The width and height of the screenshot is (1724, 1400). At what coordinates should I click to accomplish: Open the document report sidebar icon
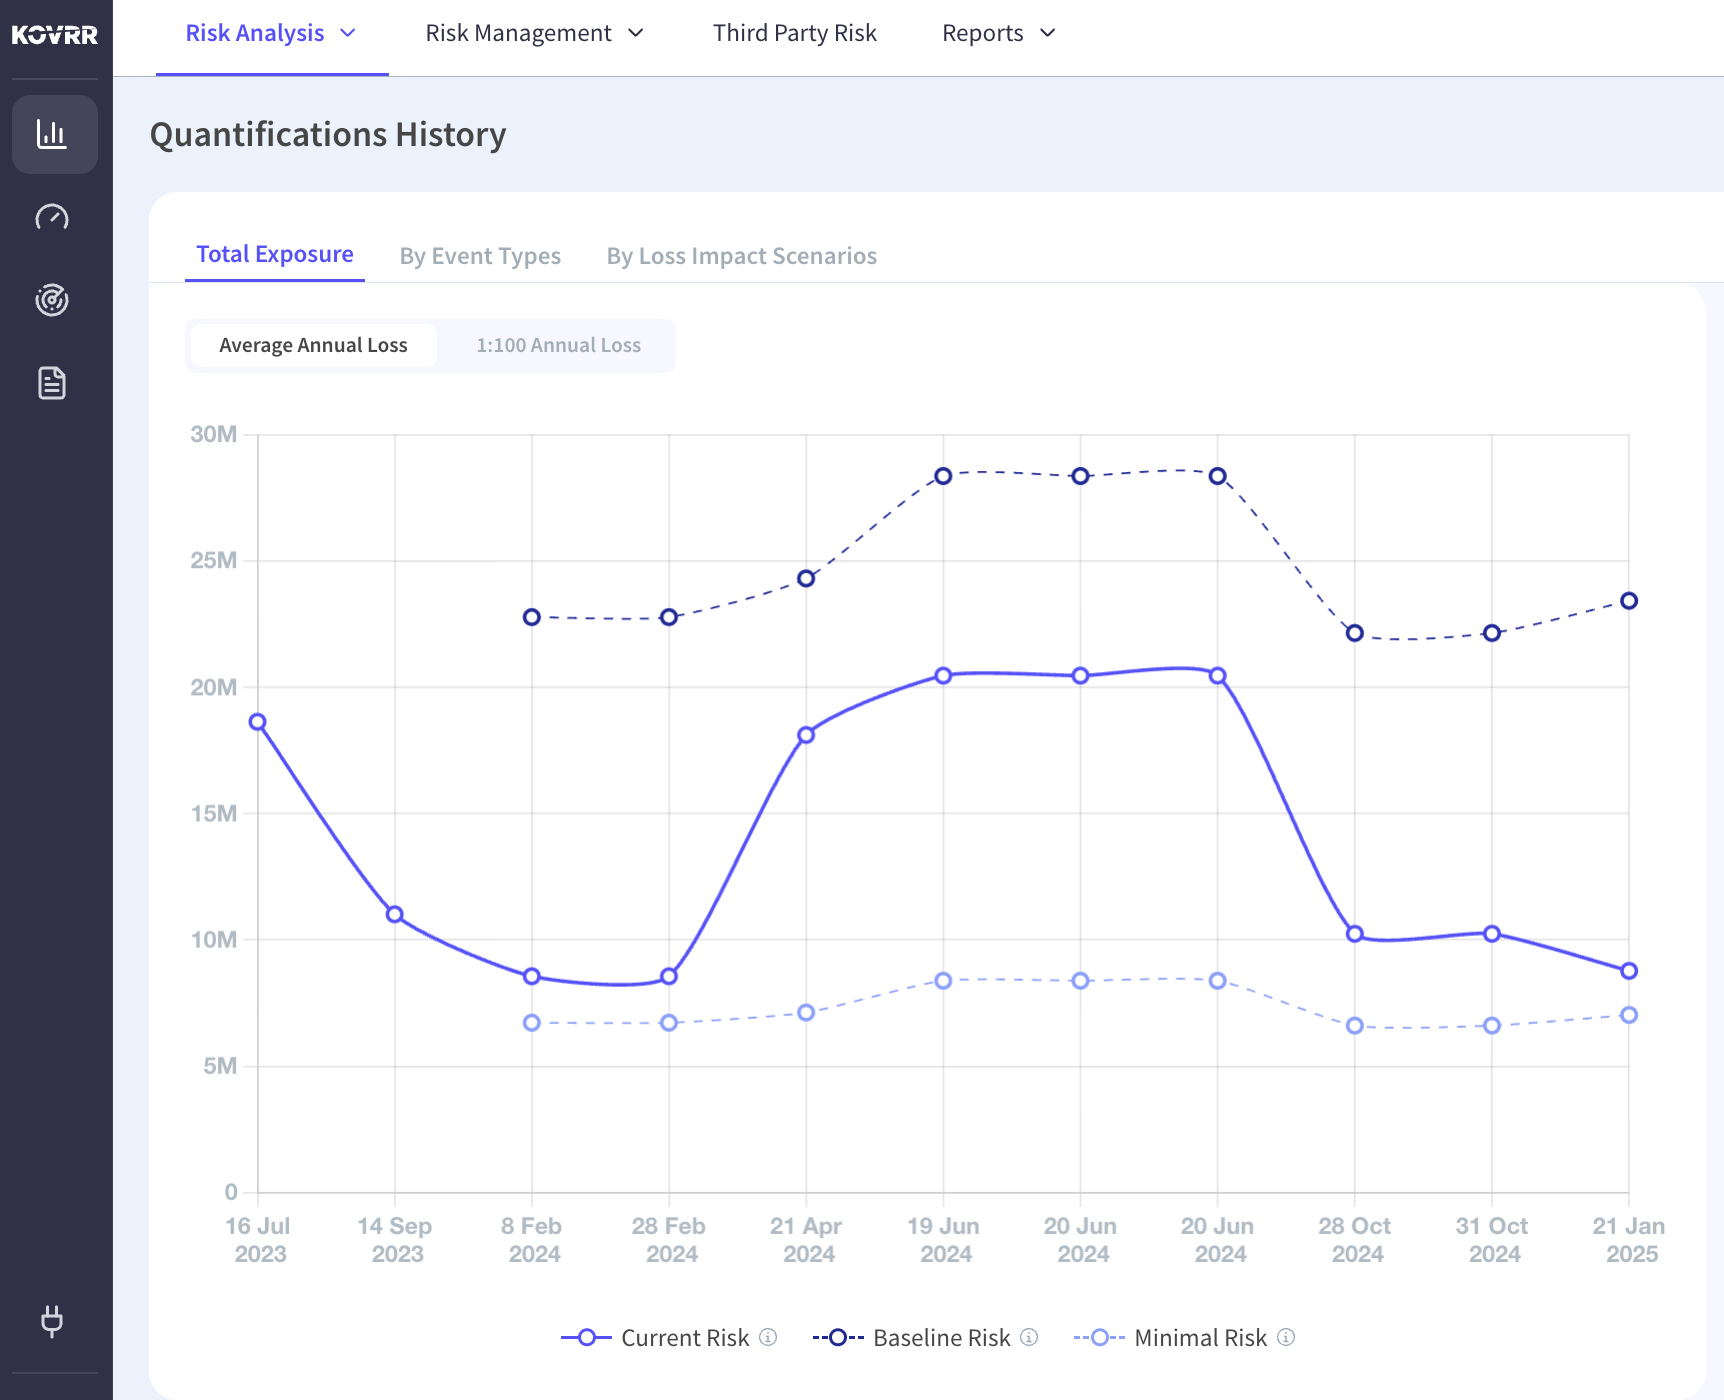pos(52,383)
